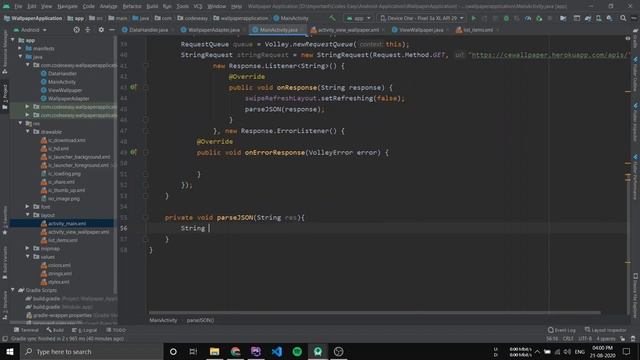640x360 pixels.
Task: Expand the font folder
Action: 28,207
